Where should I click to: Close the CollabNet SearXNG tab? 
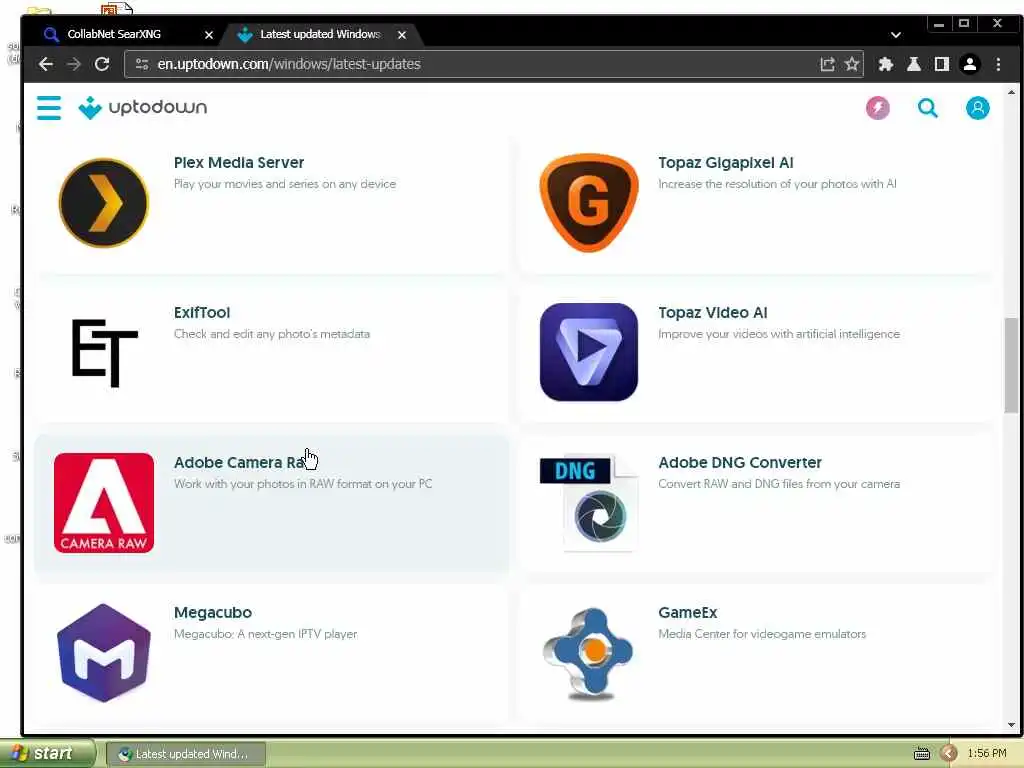tap(209, 35)
